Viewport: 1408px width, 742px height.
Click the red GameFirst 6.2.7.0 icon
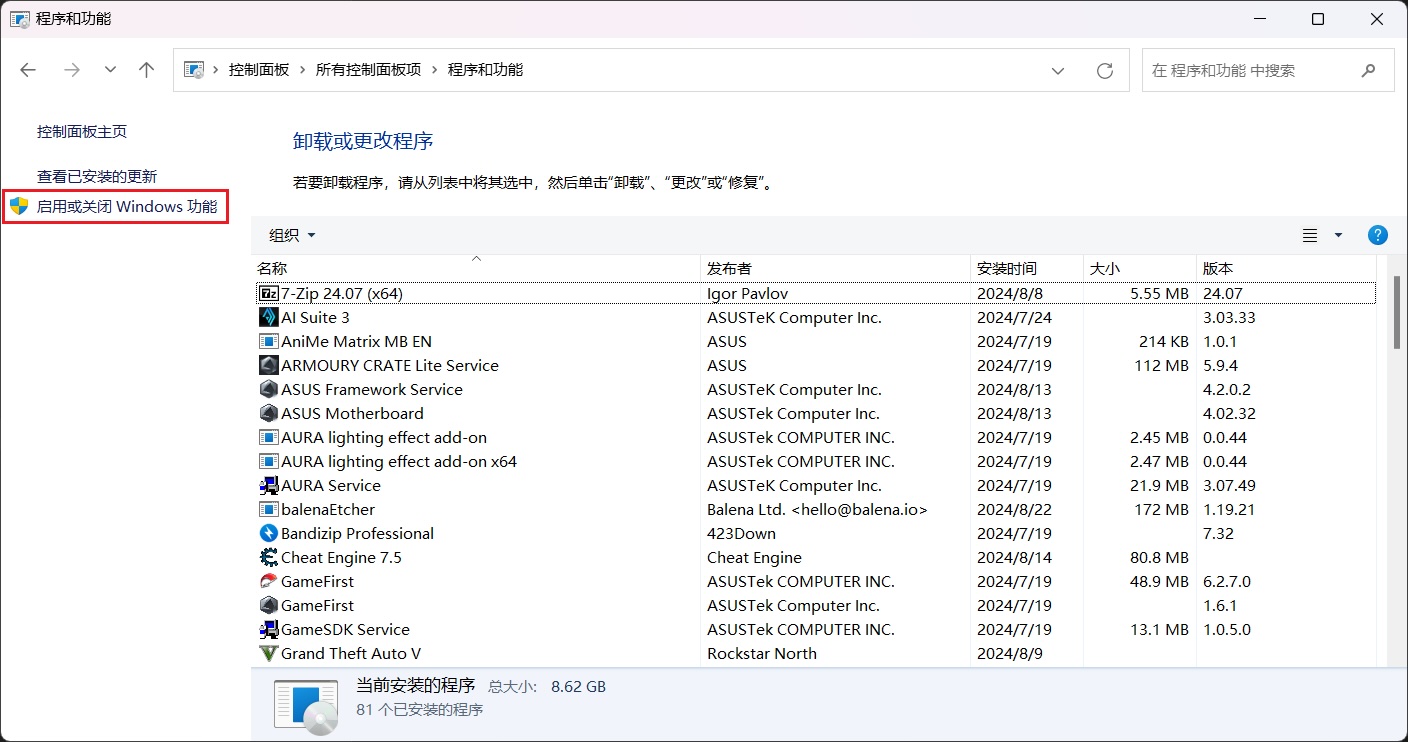[268, 581]
